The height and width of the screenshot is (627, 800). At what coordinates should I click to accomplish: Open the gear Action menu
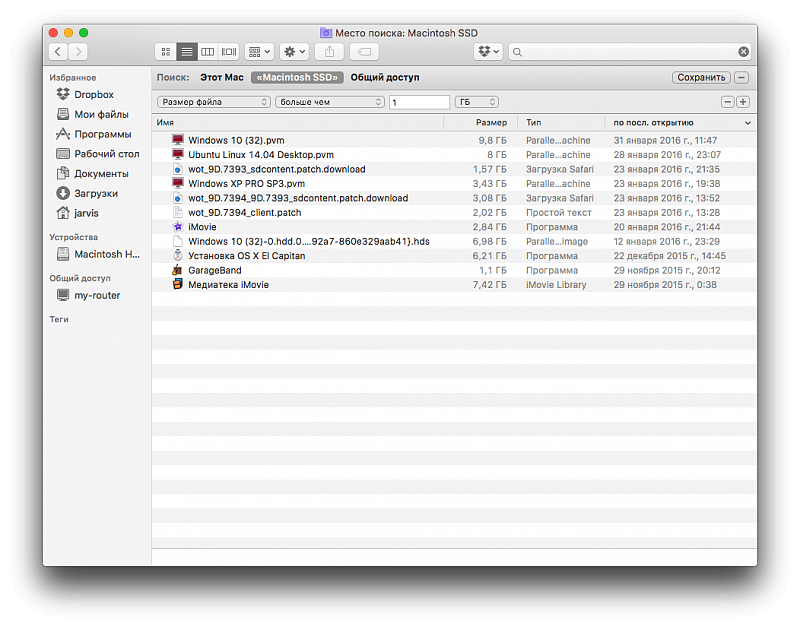(294, 51)
